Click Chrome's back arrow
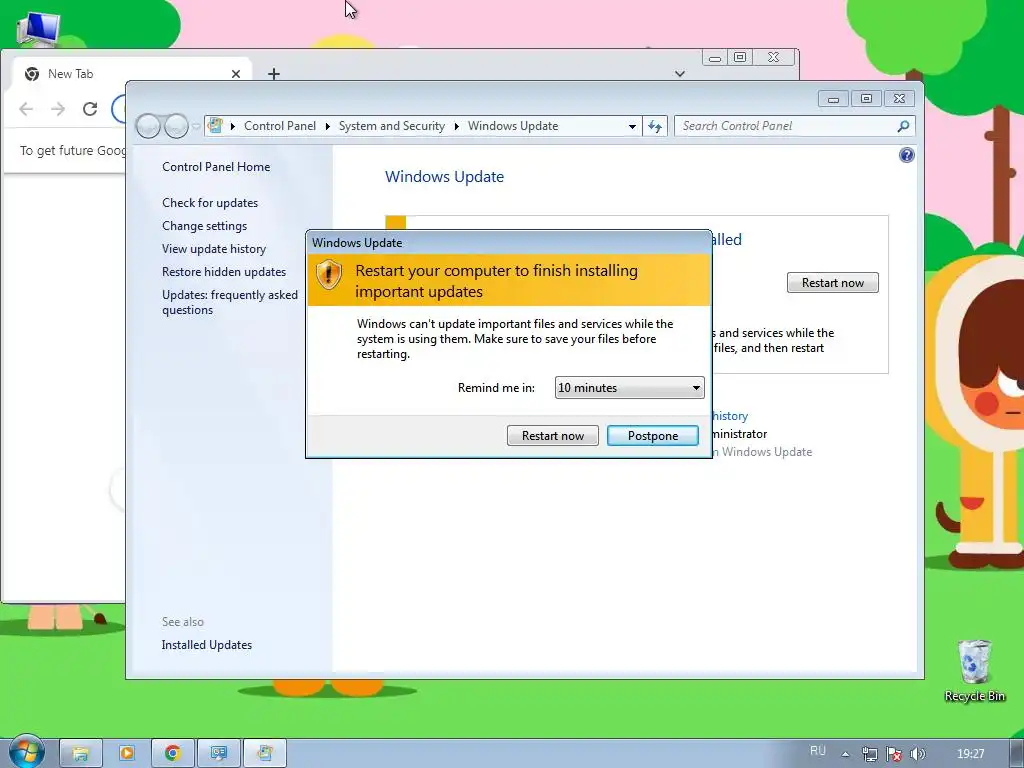The width and height of the screenshot is (1024, 768). 26,108
